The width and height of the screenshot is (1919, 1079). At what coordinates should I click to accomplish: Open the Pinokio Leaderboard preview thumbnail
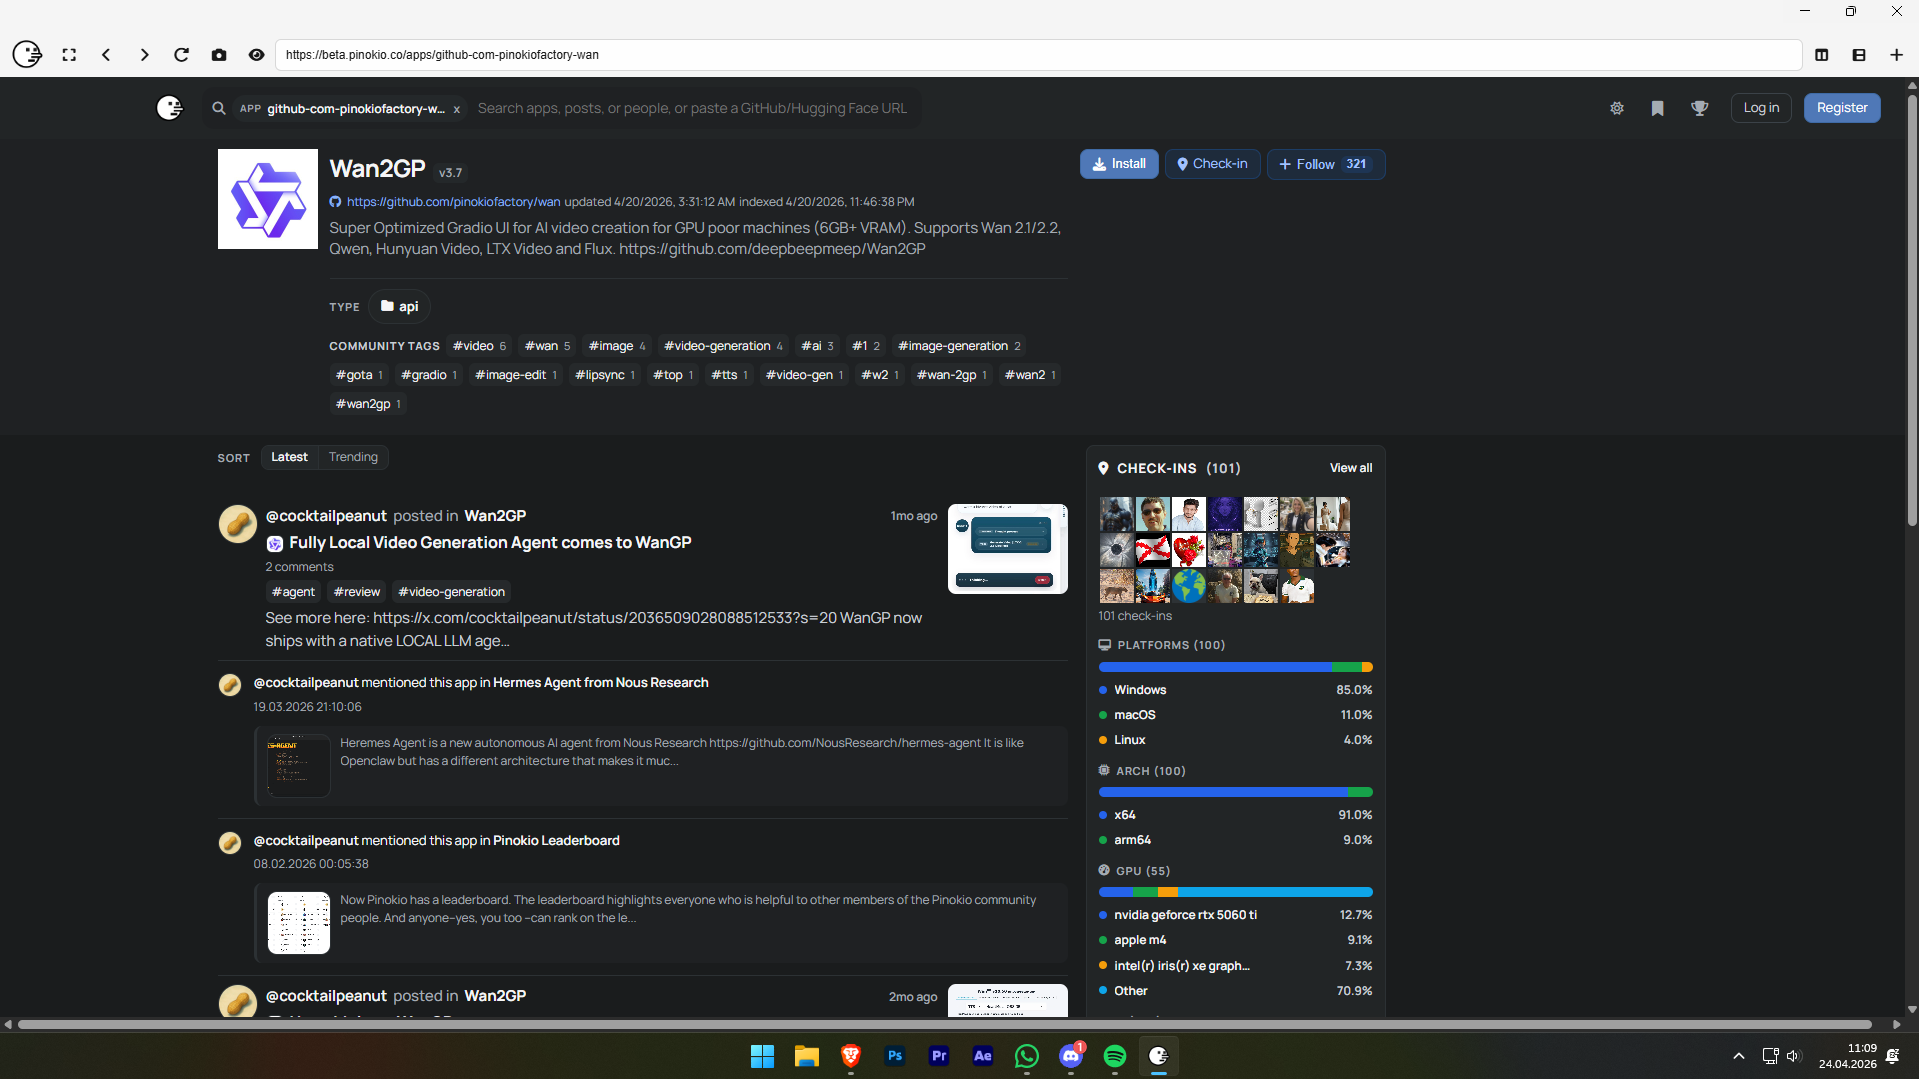[x=299, y=923]
